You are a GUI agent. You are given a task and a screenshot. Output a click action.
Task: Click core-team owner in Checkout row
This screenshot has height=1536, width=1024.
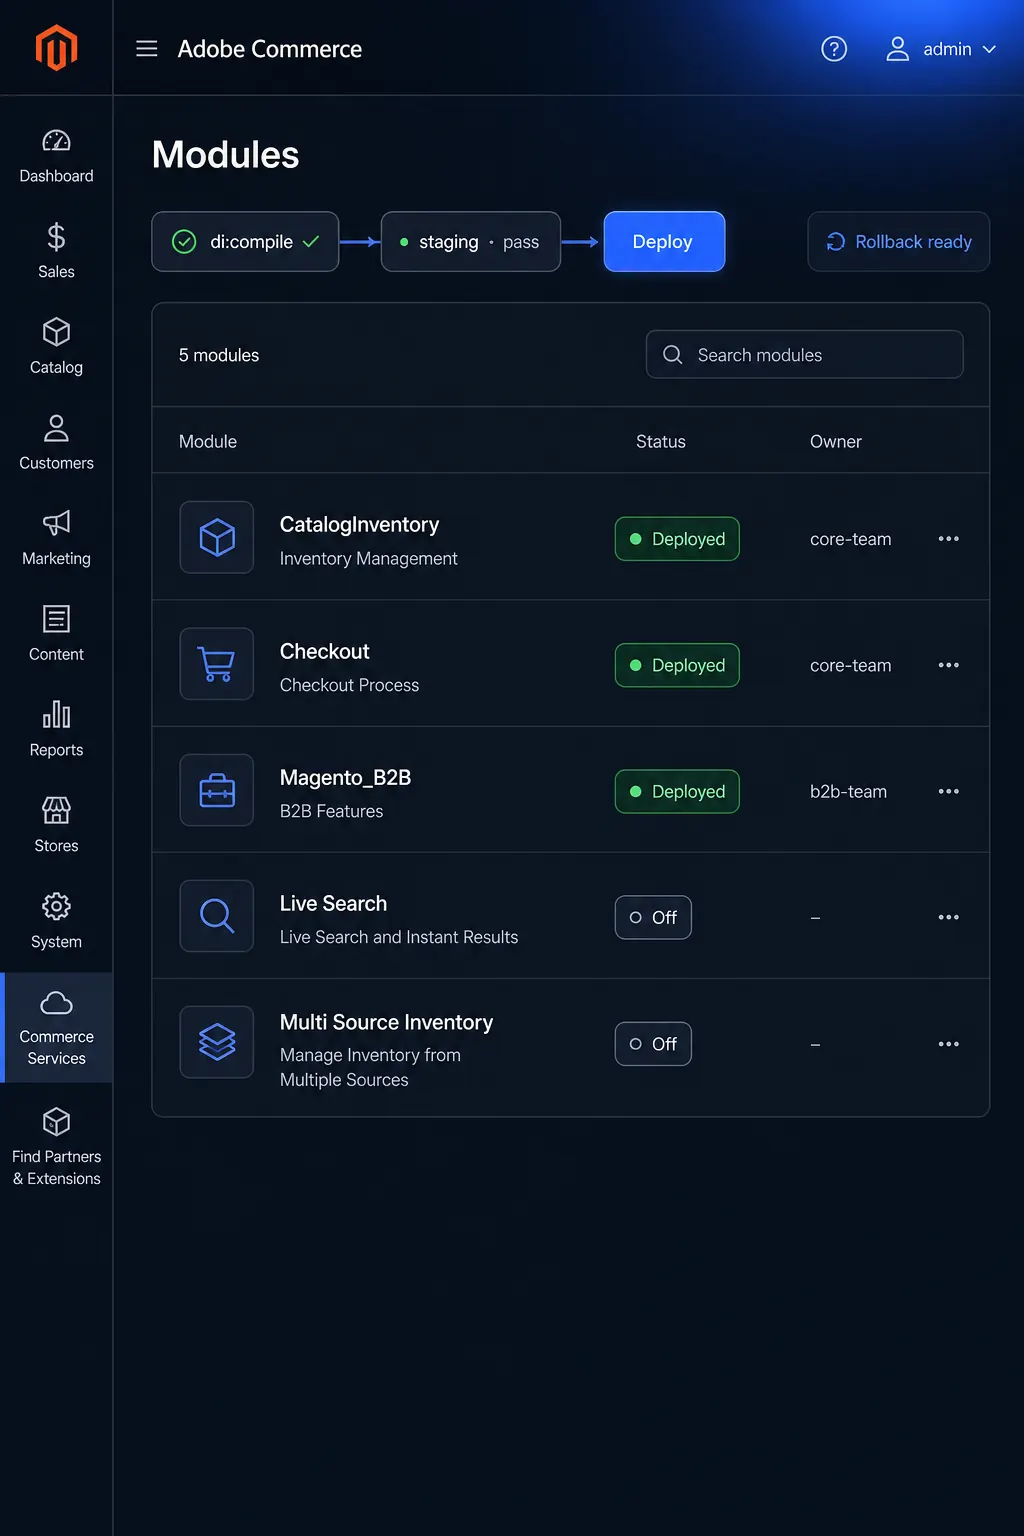[x=850, y=665]
